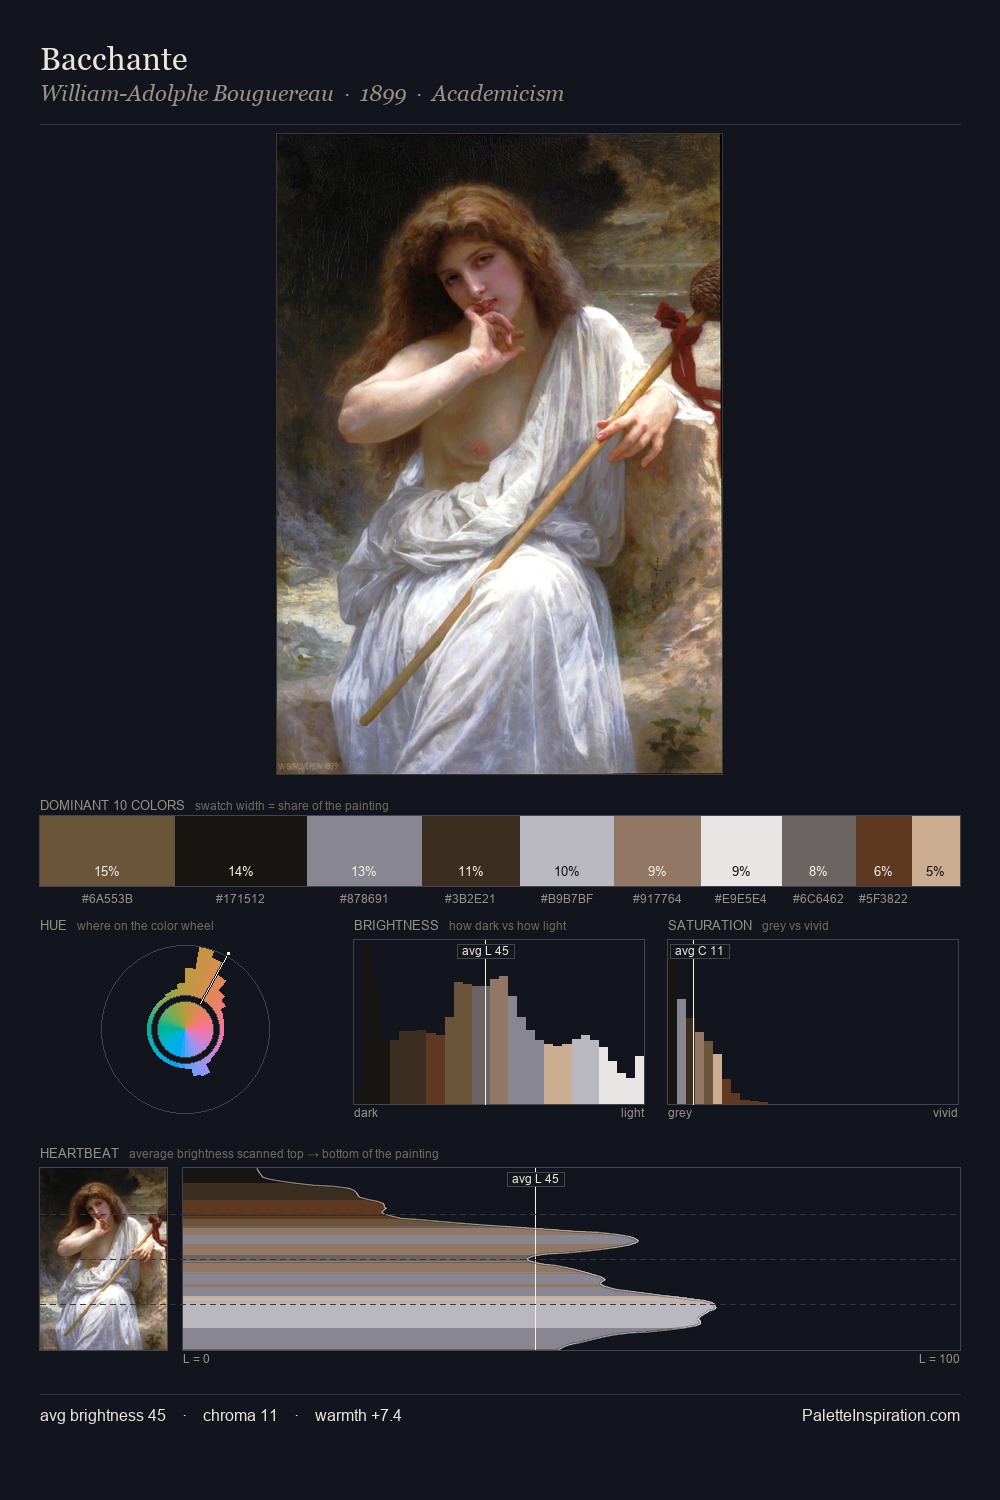
Task: Click the '#171512' hex code label
Action: point(240,899)
